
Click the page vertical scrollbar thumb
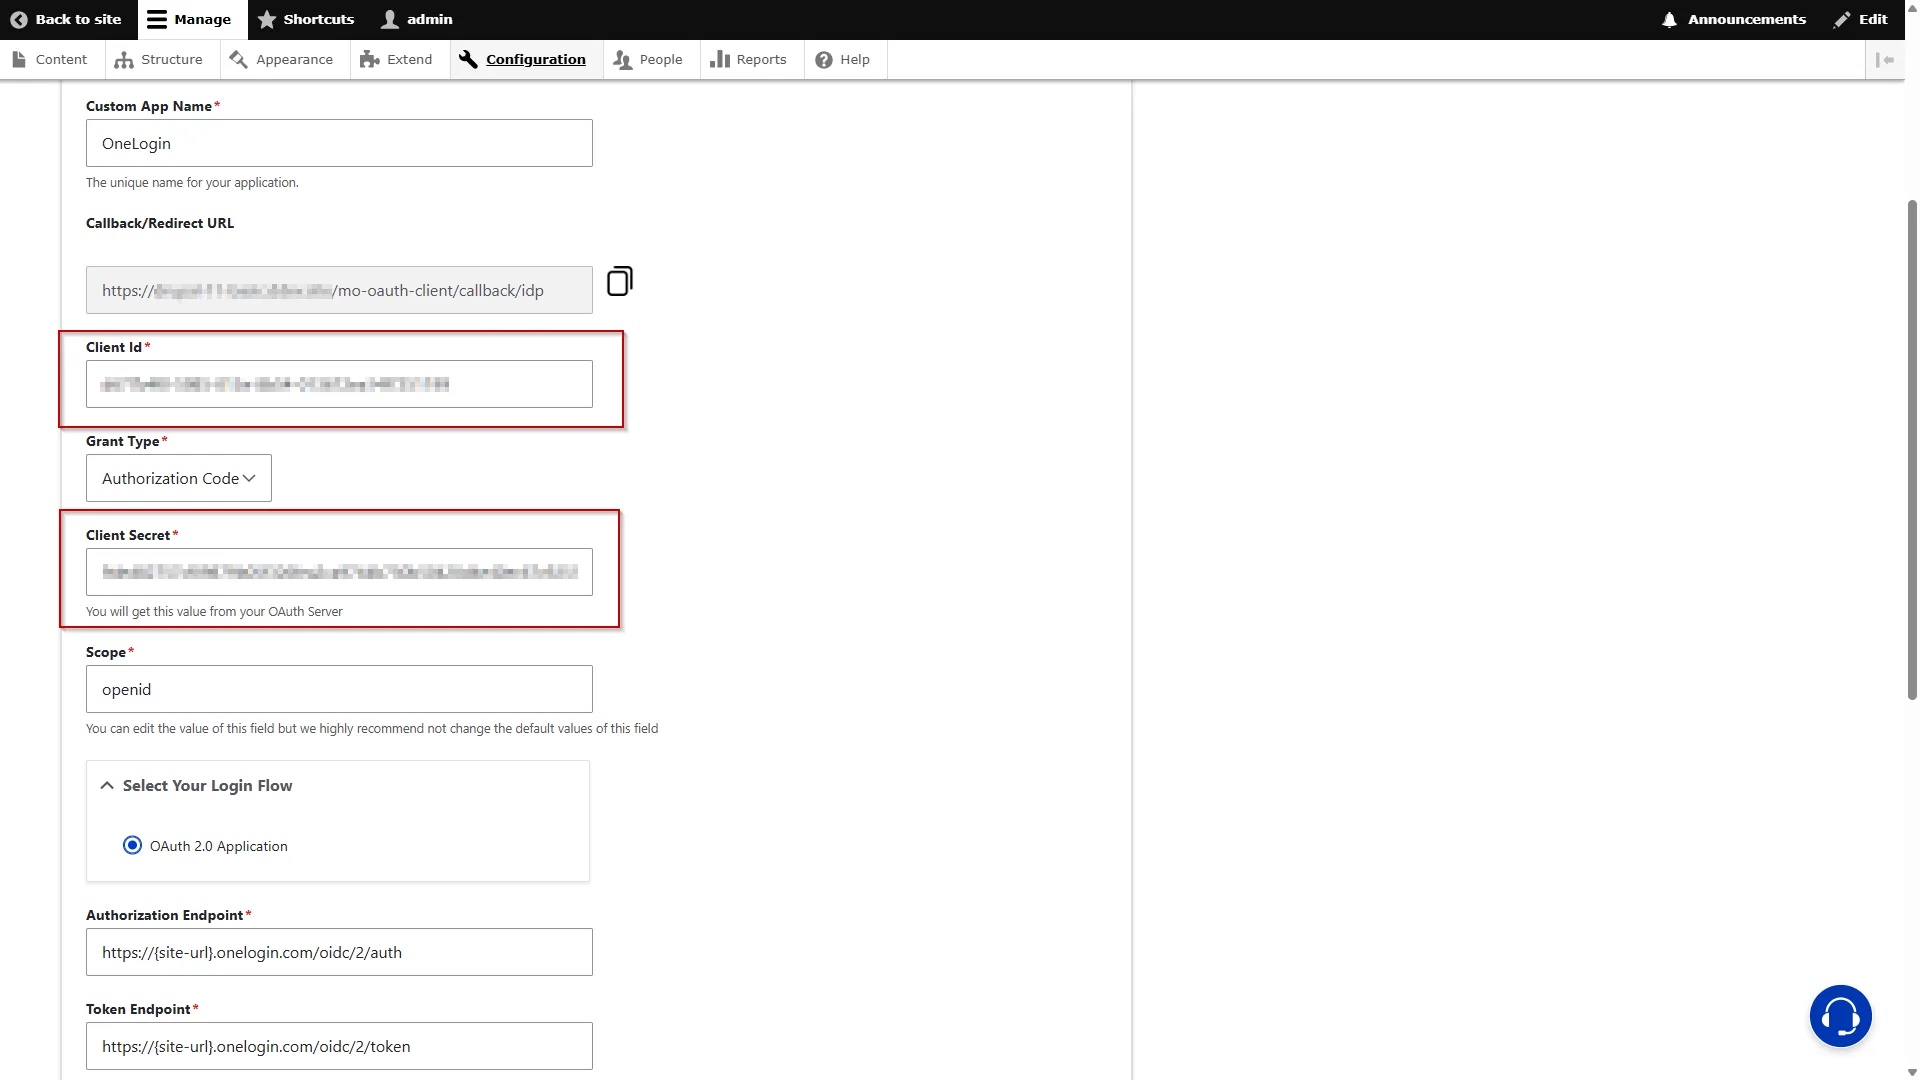click(x=1912, y=449)
